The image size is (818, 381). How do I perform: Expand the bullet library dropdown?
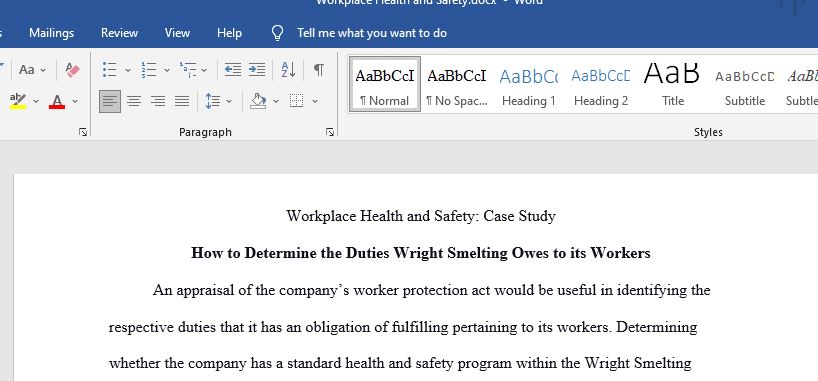pyautogui.click(x=128, y=70)
